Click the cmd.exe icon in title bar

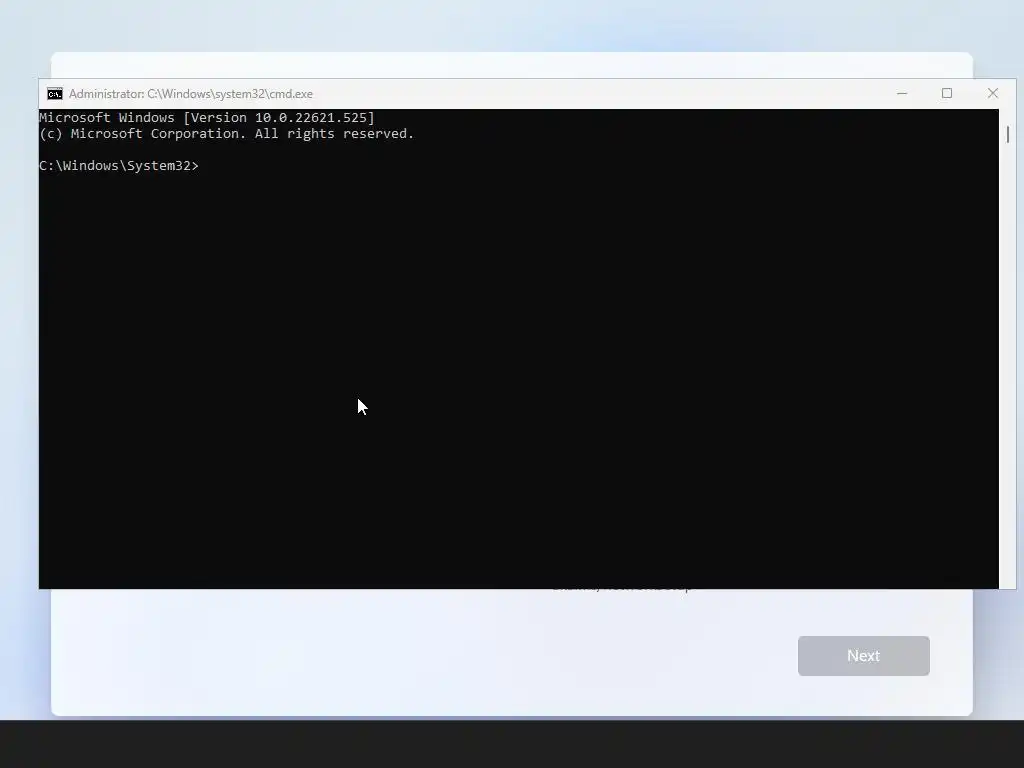tap(55, 94)
